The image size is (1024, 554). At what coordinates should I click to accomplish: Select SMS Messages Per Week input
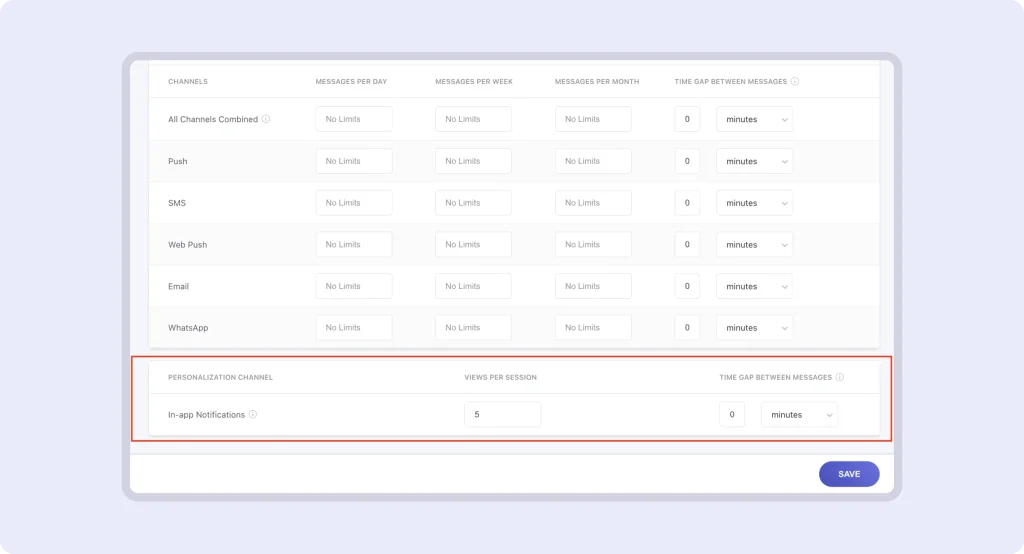tap(473, 203)
